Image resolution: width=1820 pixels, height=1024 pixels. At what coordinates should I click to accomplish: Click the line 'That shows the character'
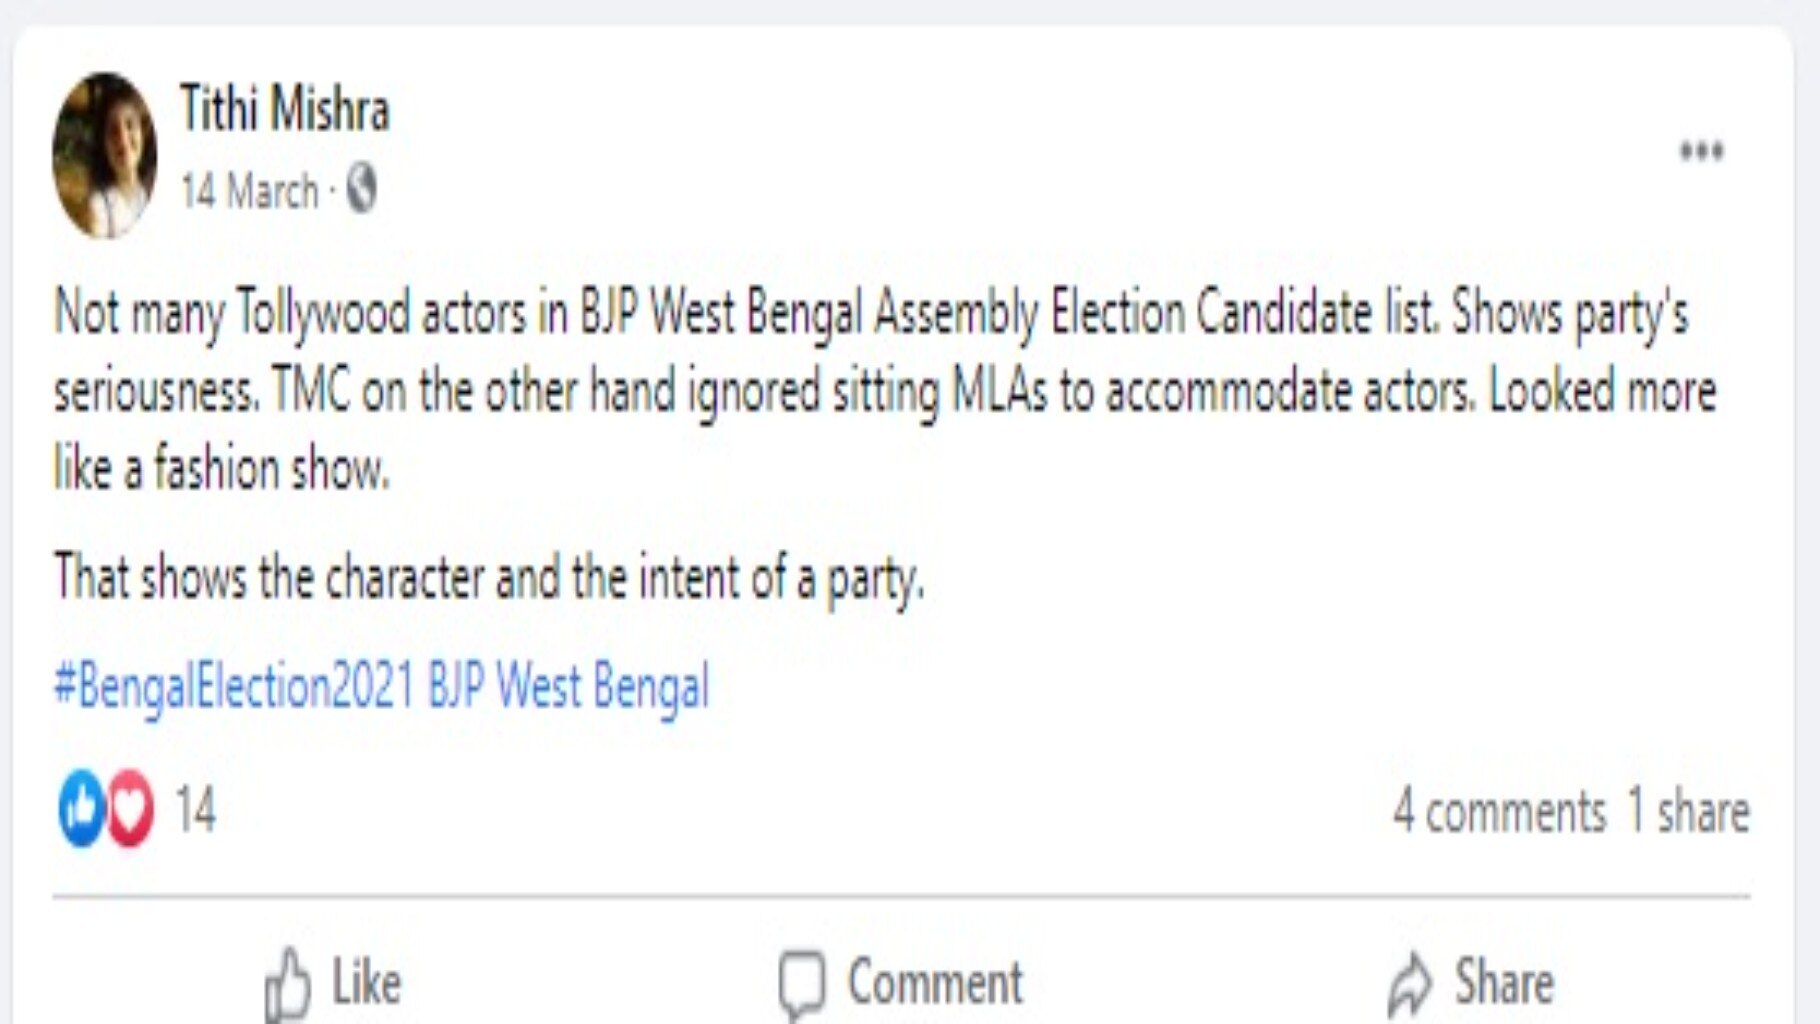point(489,578)
